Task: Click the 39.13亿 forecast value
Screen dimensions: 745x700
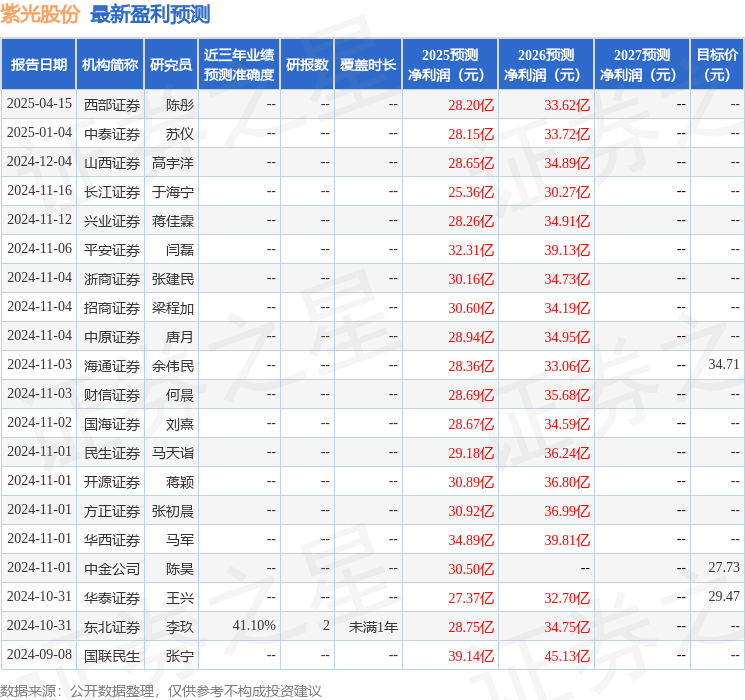Action: click(567, 250)
